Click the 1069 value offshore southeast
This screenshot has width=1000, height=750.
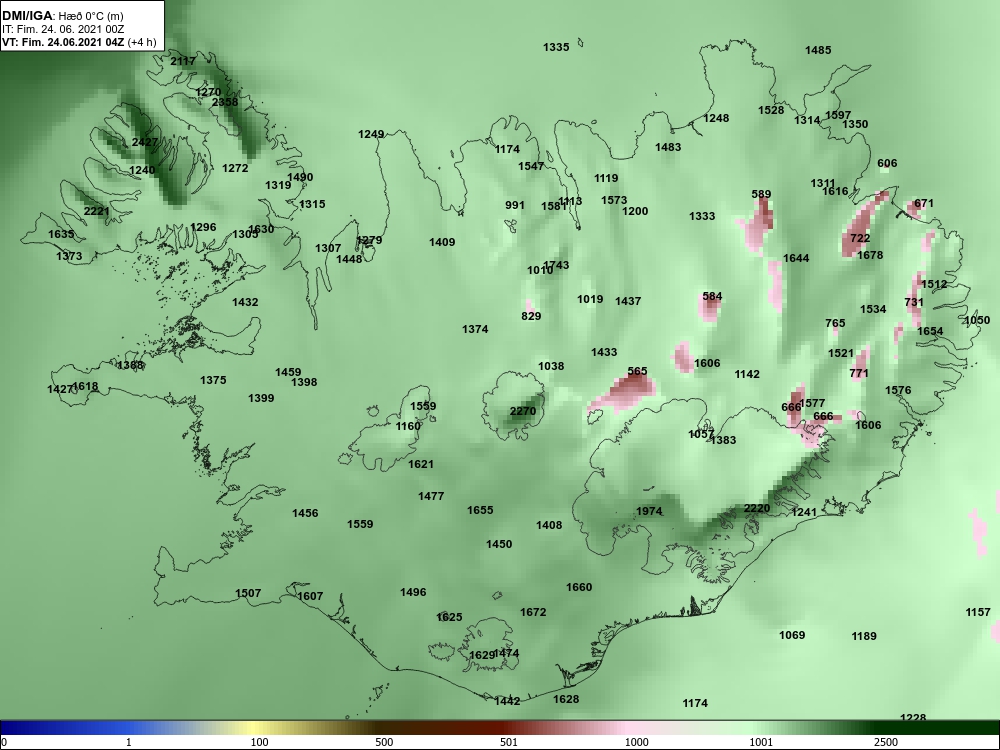792,635
